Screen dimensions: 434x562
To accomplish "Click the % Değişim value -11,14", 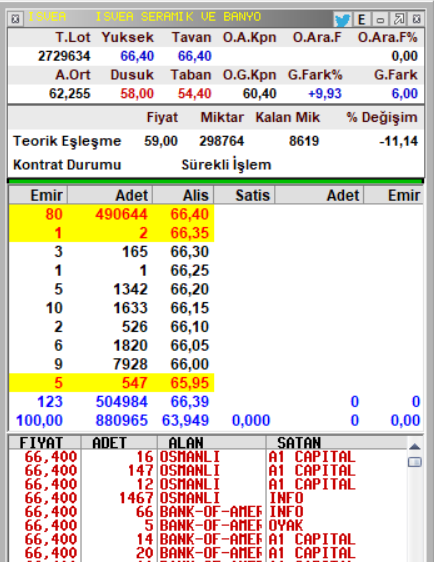I will [399, 141].
